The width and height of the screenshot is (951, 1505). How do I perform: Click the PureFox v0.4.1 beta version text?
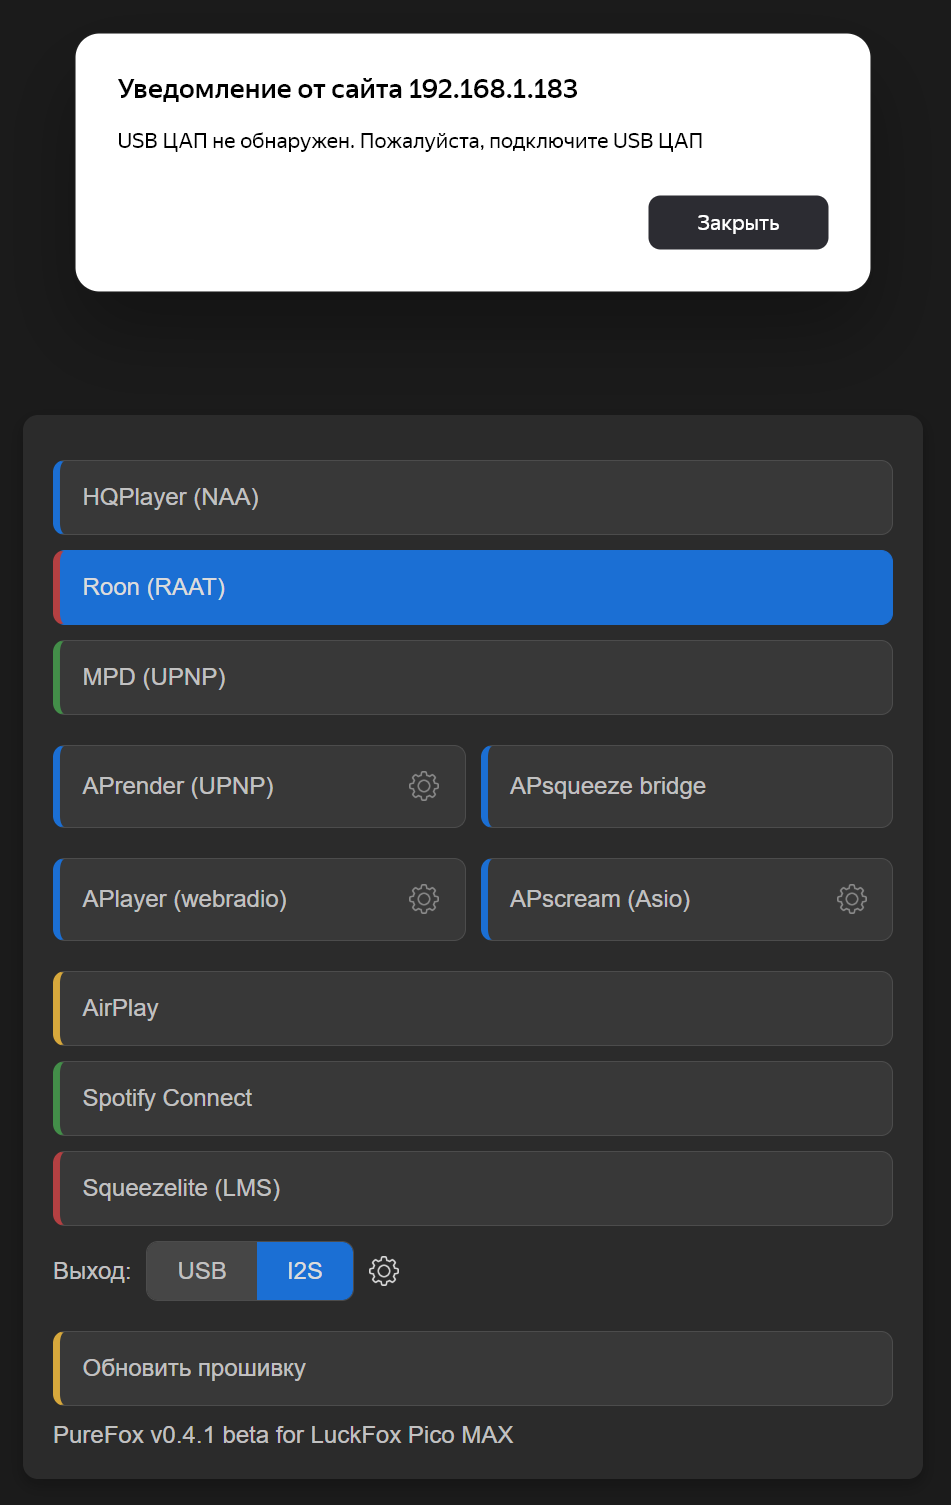pyautogui.click(x=283, y=1435)
